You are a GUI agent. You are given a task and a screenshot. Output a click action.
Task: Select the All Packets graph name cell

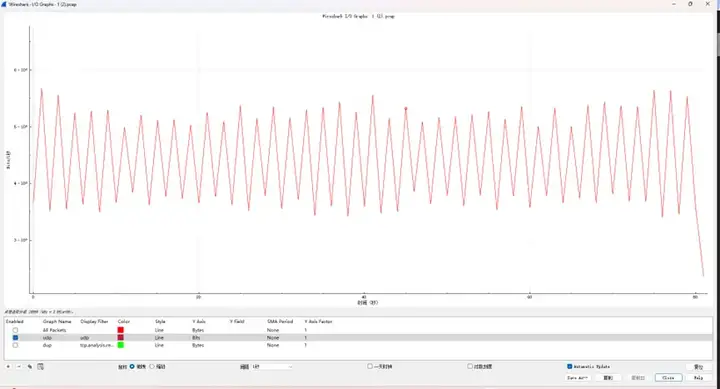55,330
